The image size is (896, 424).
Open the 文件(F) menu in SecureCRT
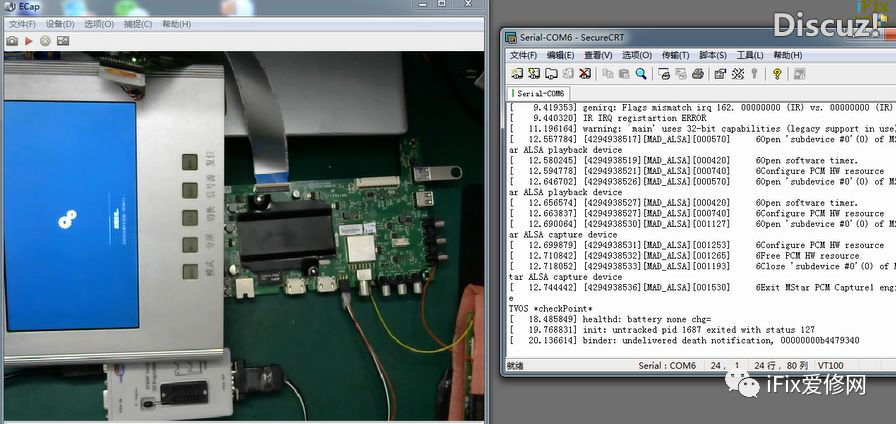[523, 55]
